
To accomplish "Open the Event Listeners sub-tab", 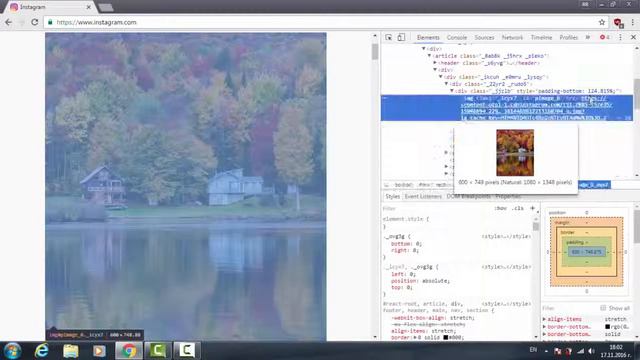I will 423,196.
